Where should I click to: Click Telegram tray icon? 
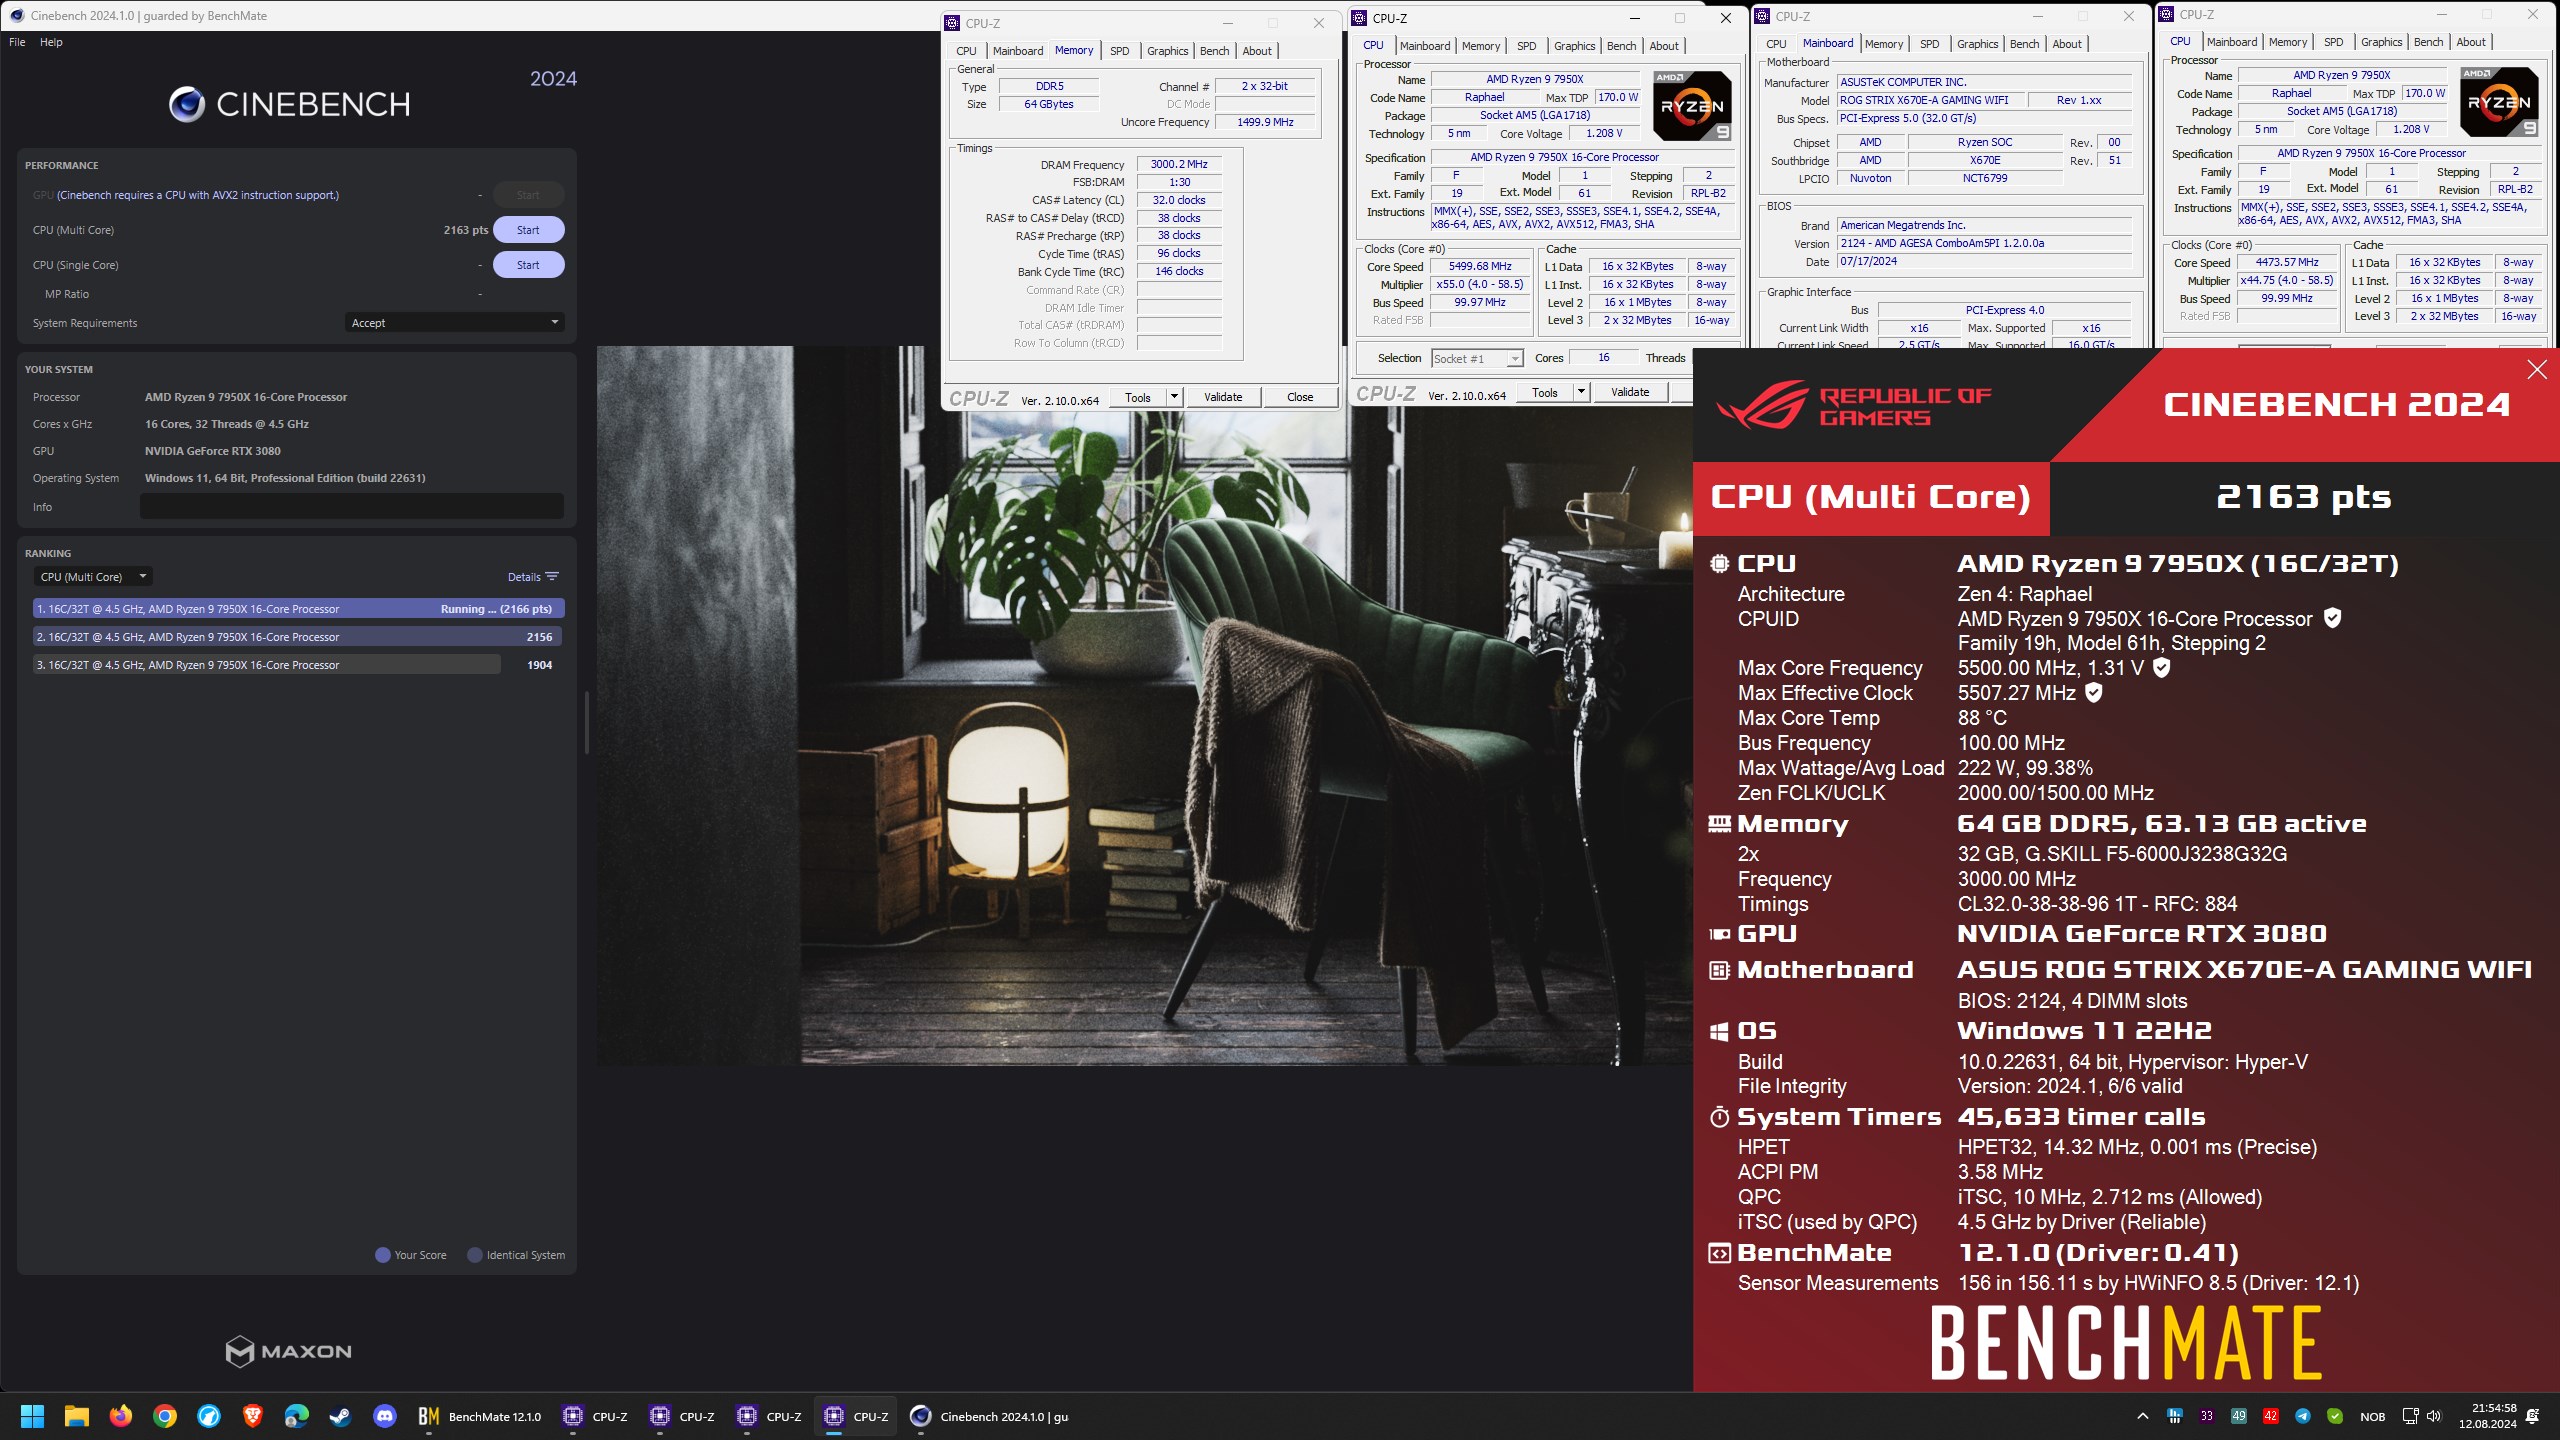pos(2303,1416)
